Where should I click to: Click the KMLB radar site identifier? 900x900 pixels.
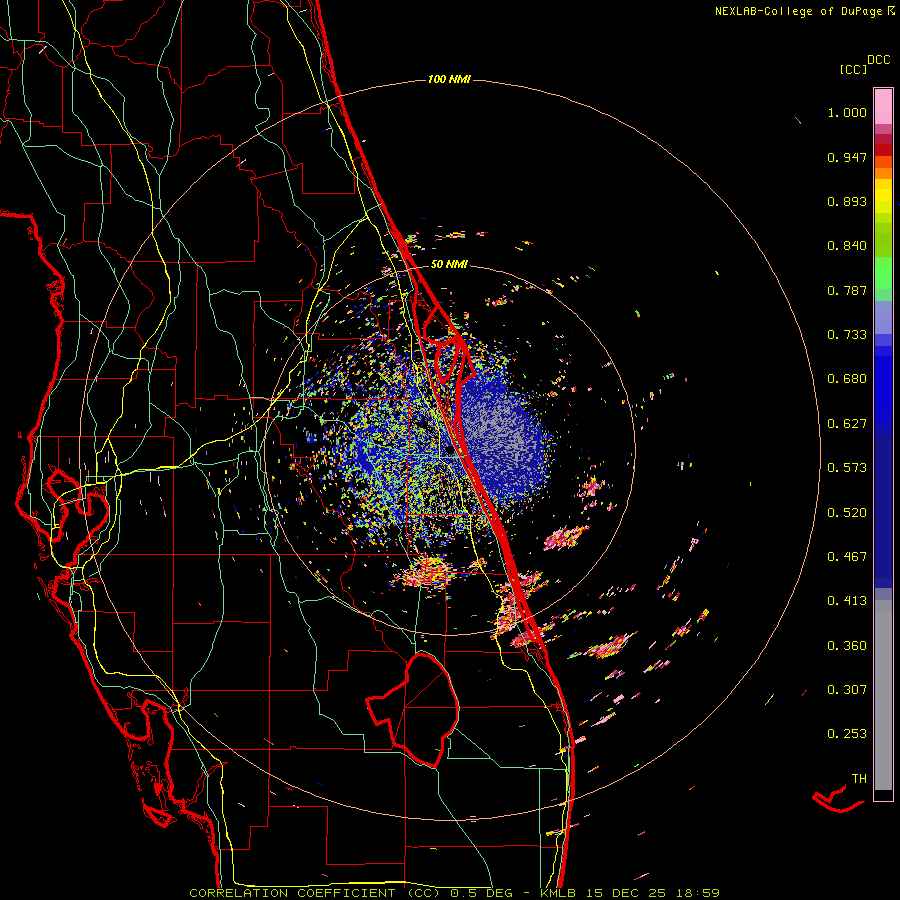[x=560, y=893]
